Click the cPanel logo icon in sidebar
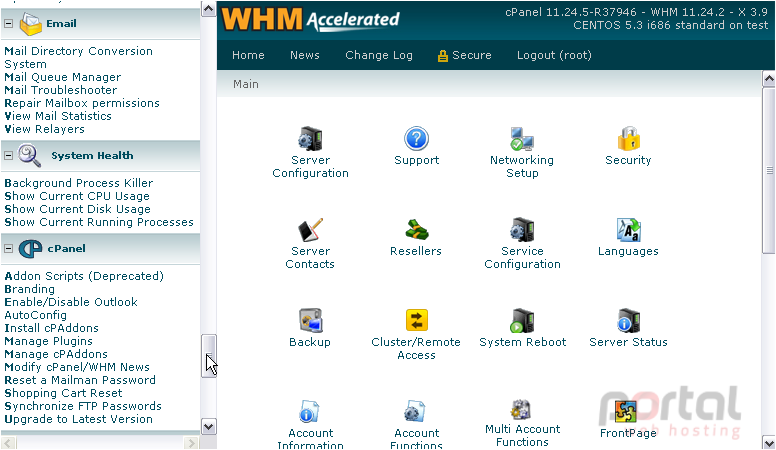This screenshot has height=450, width=776. coord(30,249)
